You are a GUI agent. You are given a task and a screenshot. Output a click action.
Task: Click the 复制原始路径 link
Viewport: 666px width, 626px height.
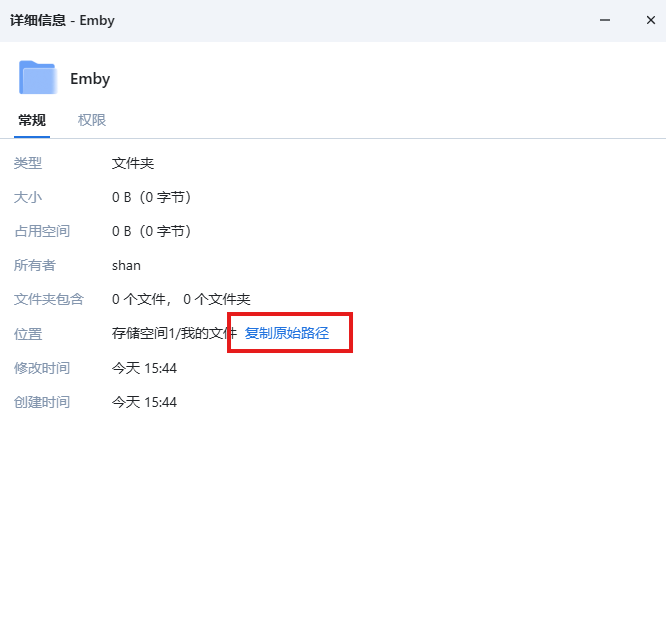tap(287, 333)
